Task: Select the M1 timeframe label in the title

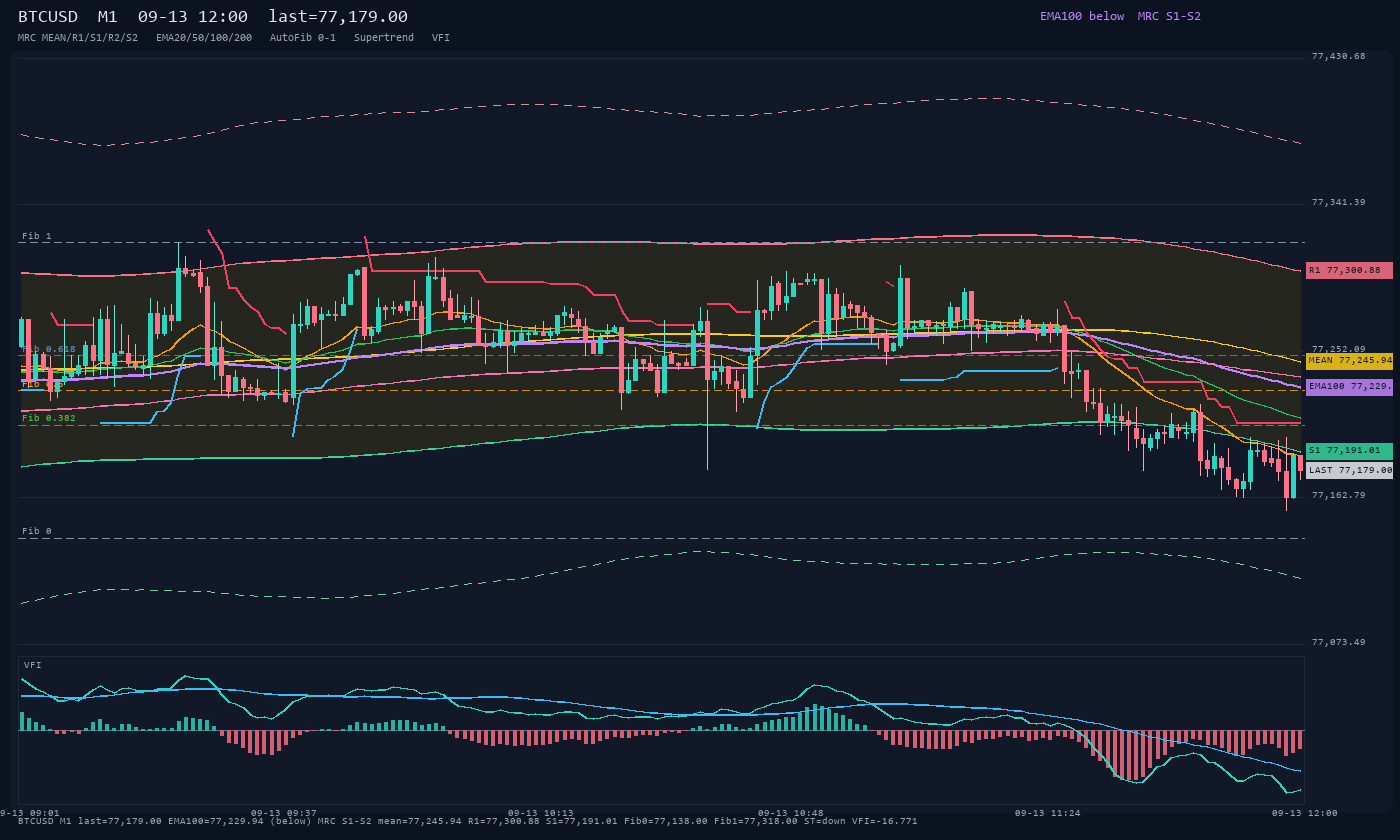Action: click(108, 17)
